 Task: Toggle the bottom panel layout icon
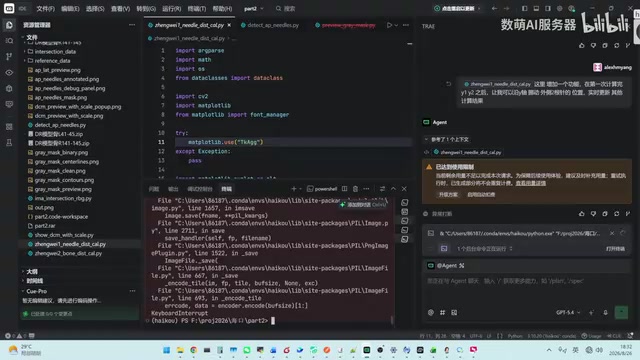[536, 9]
